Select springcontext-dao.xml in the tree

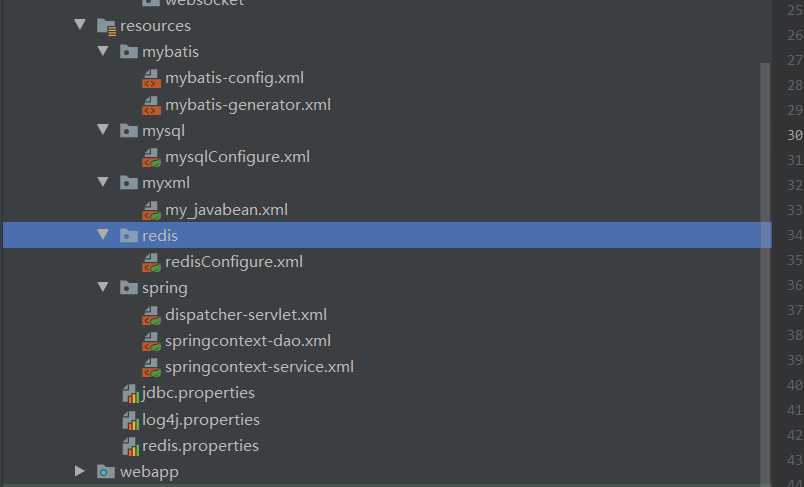point(247,341)
